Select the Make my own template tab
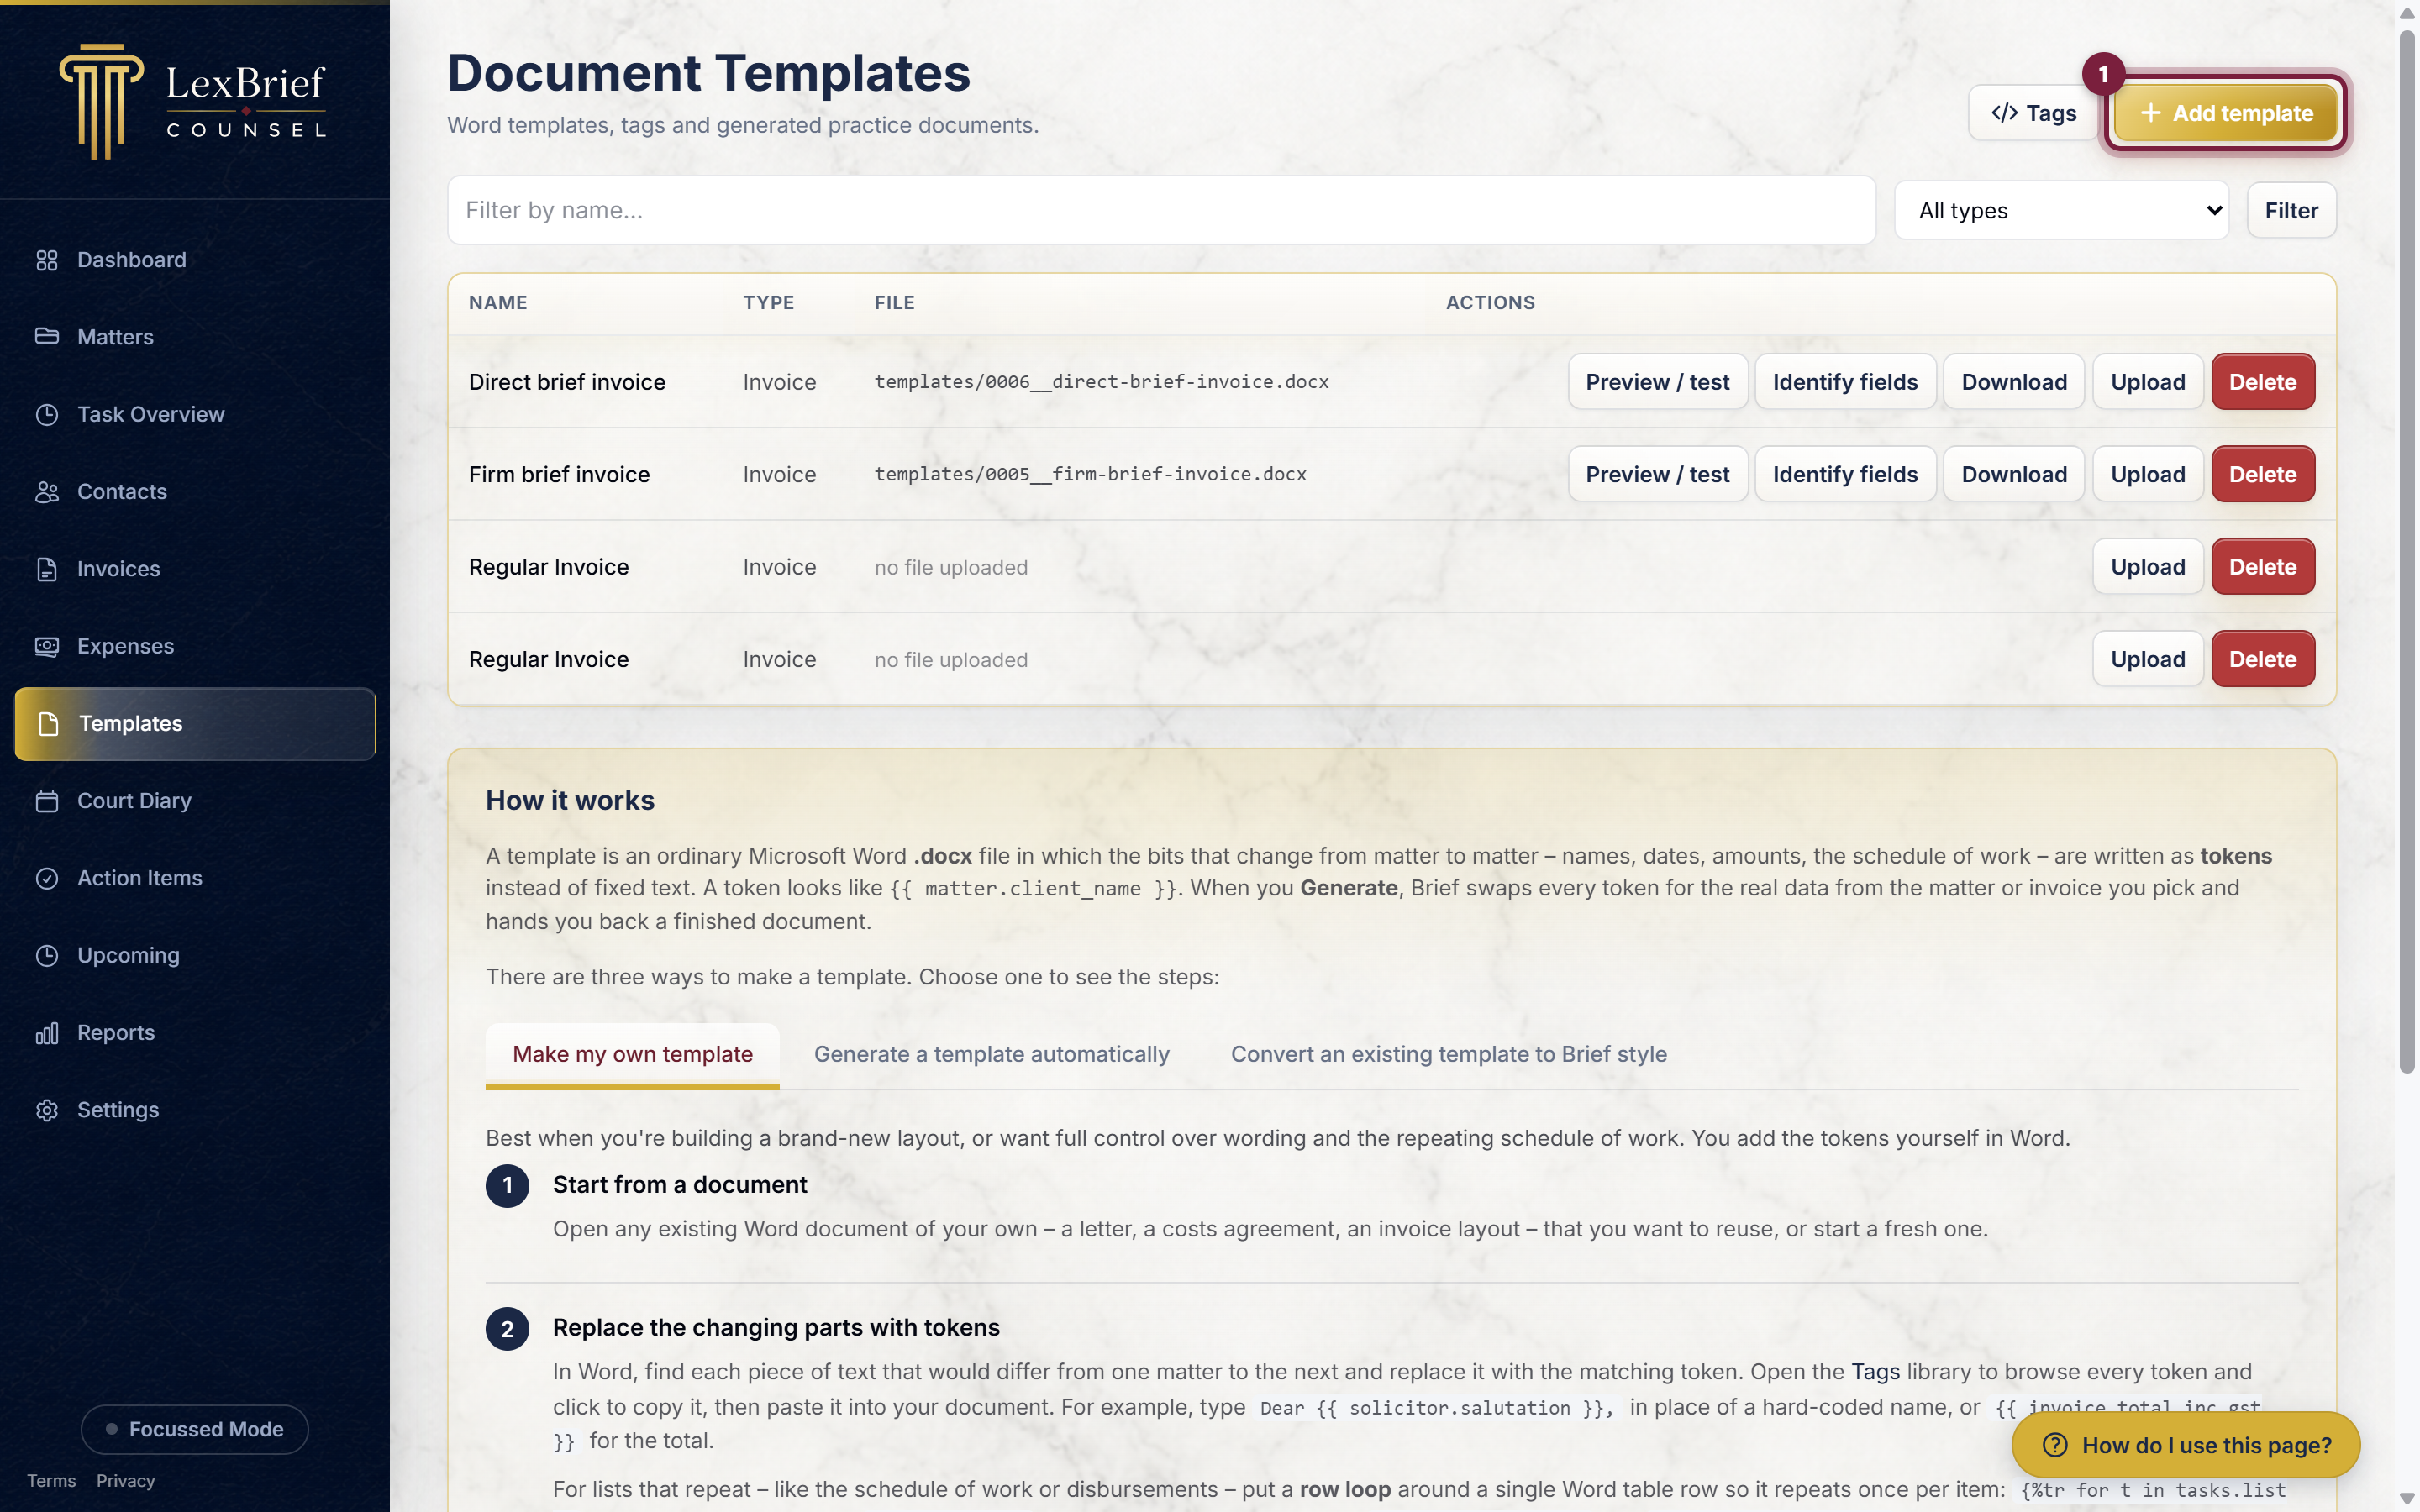The height and width of the screenshot is (1512, 2420). pyautogui.click(x=632, y=1054)
